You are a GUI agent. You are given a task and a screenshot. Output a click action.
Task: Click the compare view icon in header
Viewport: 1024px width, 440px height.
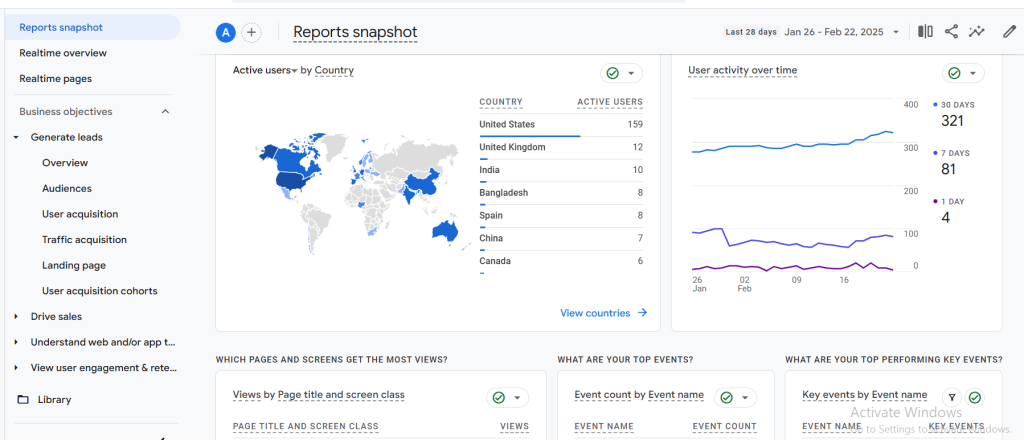click(925, 32)
